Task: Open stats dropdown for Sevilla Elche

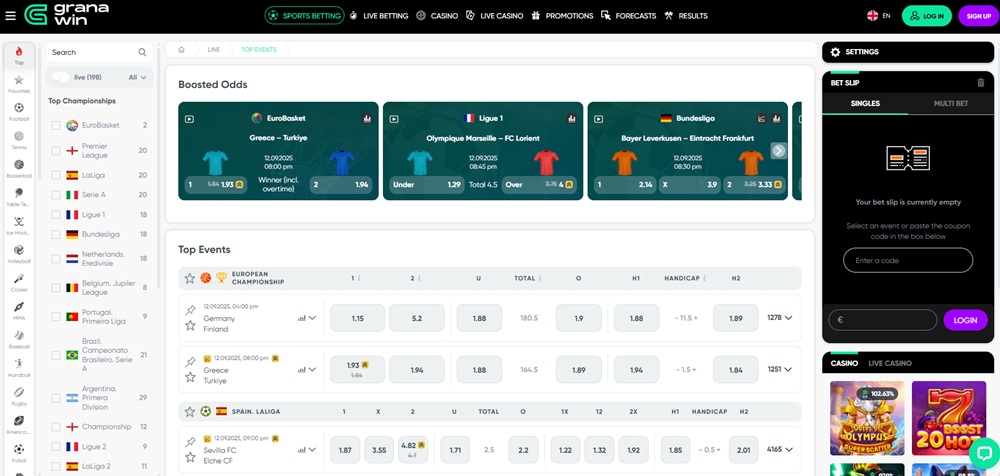Action: [x=307, y=450]
